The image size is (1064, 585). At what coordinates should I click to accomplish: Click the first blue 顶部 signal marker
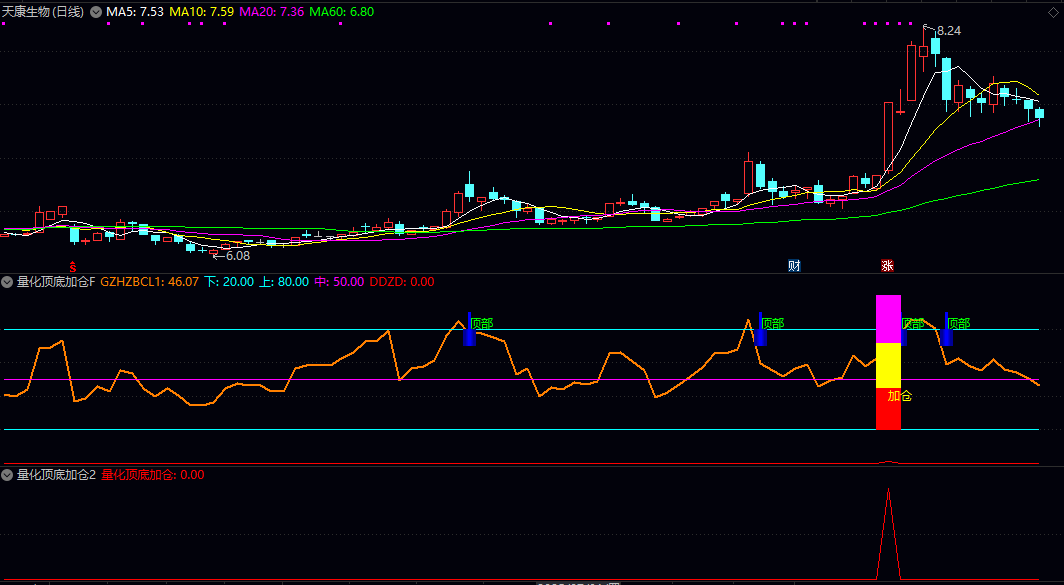469,330
